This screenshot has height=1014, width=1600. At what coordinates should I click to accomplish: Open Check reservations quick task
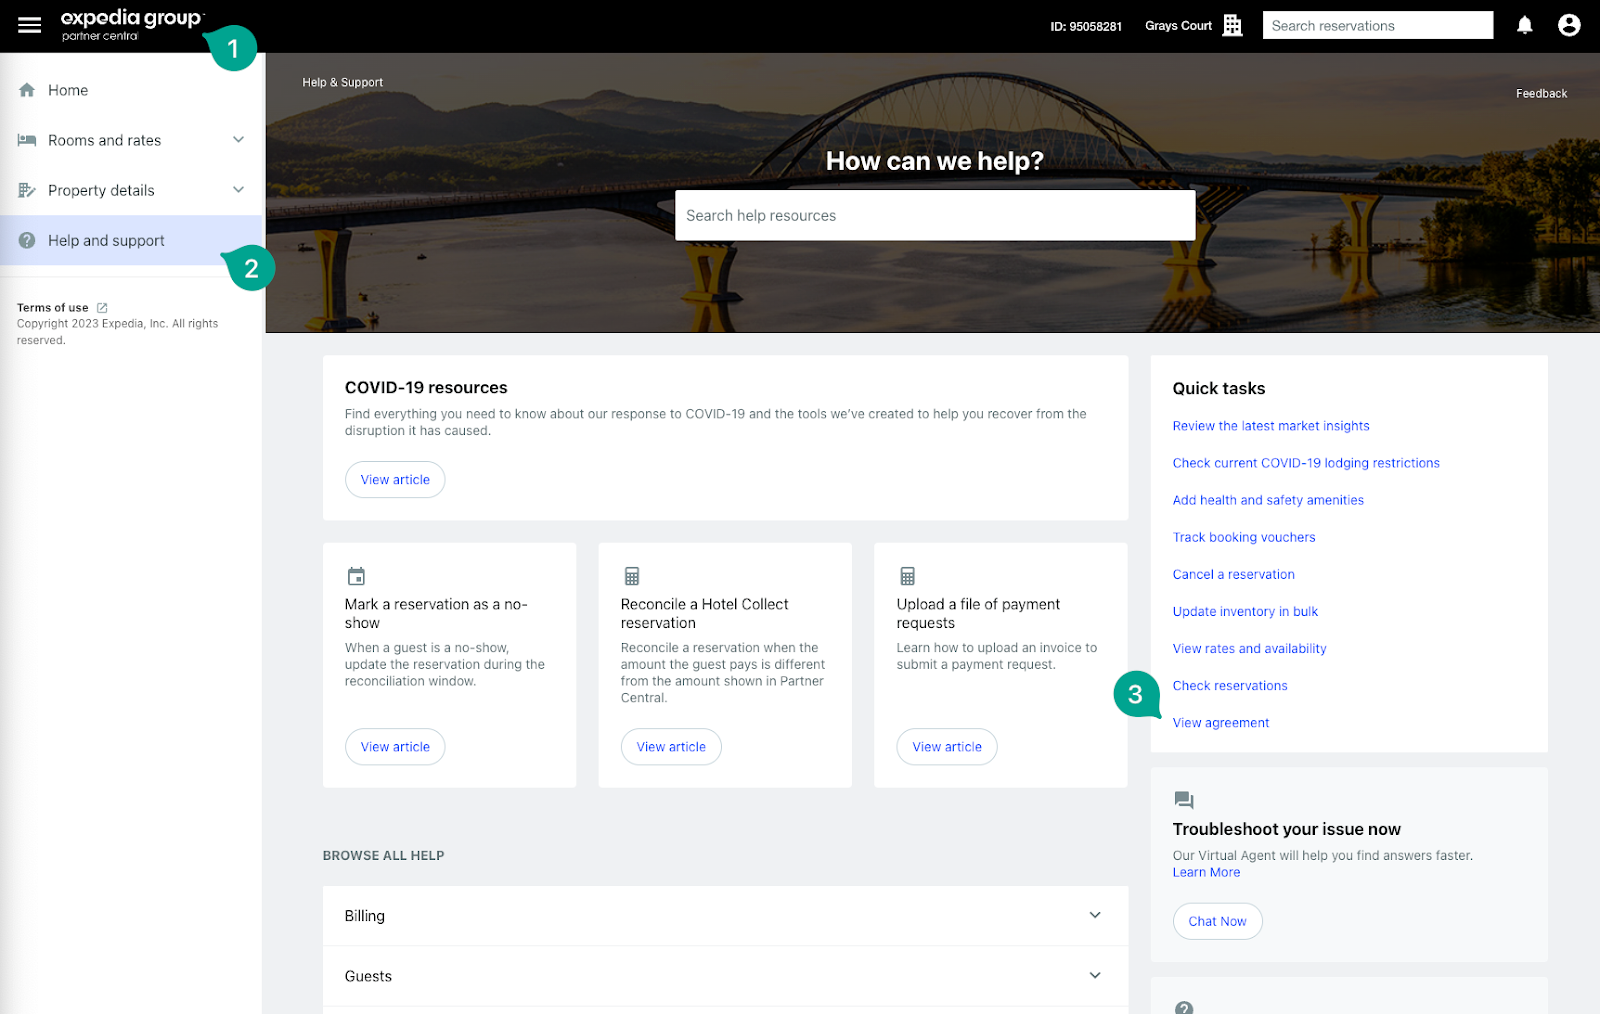pos(1230,685)
